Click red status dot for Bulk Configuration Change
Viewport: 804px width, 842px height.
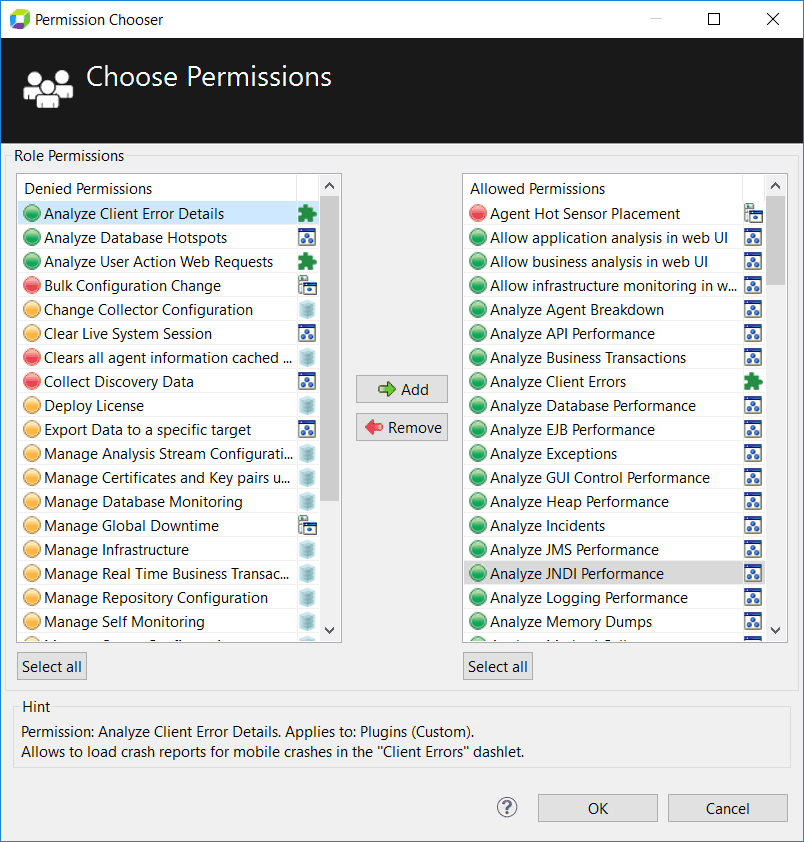coord(32,285)
